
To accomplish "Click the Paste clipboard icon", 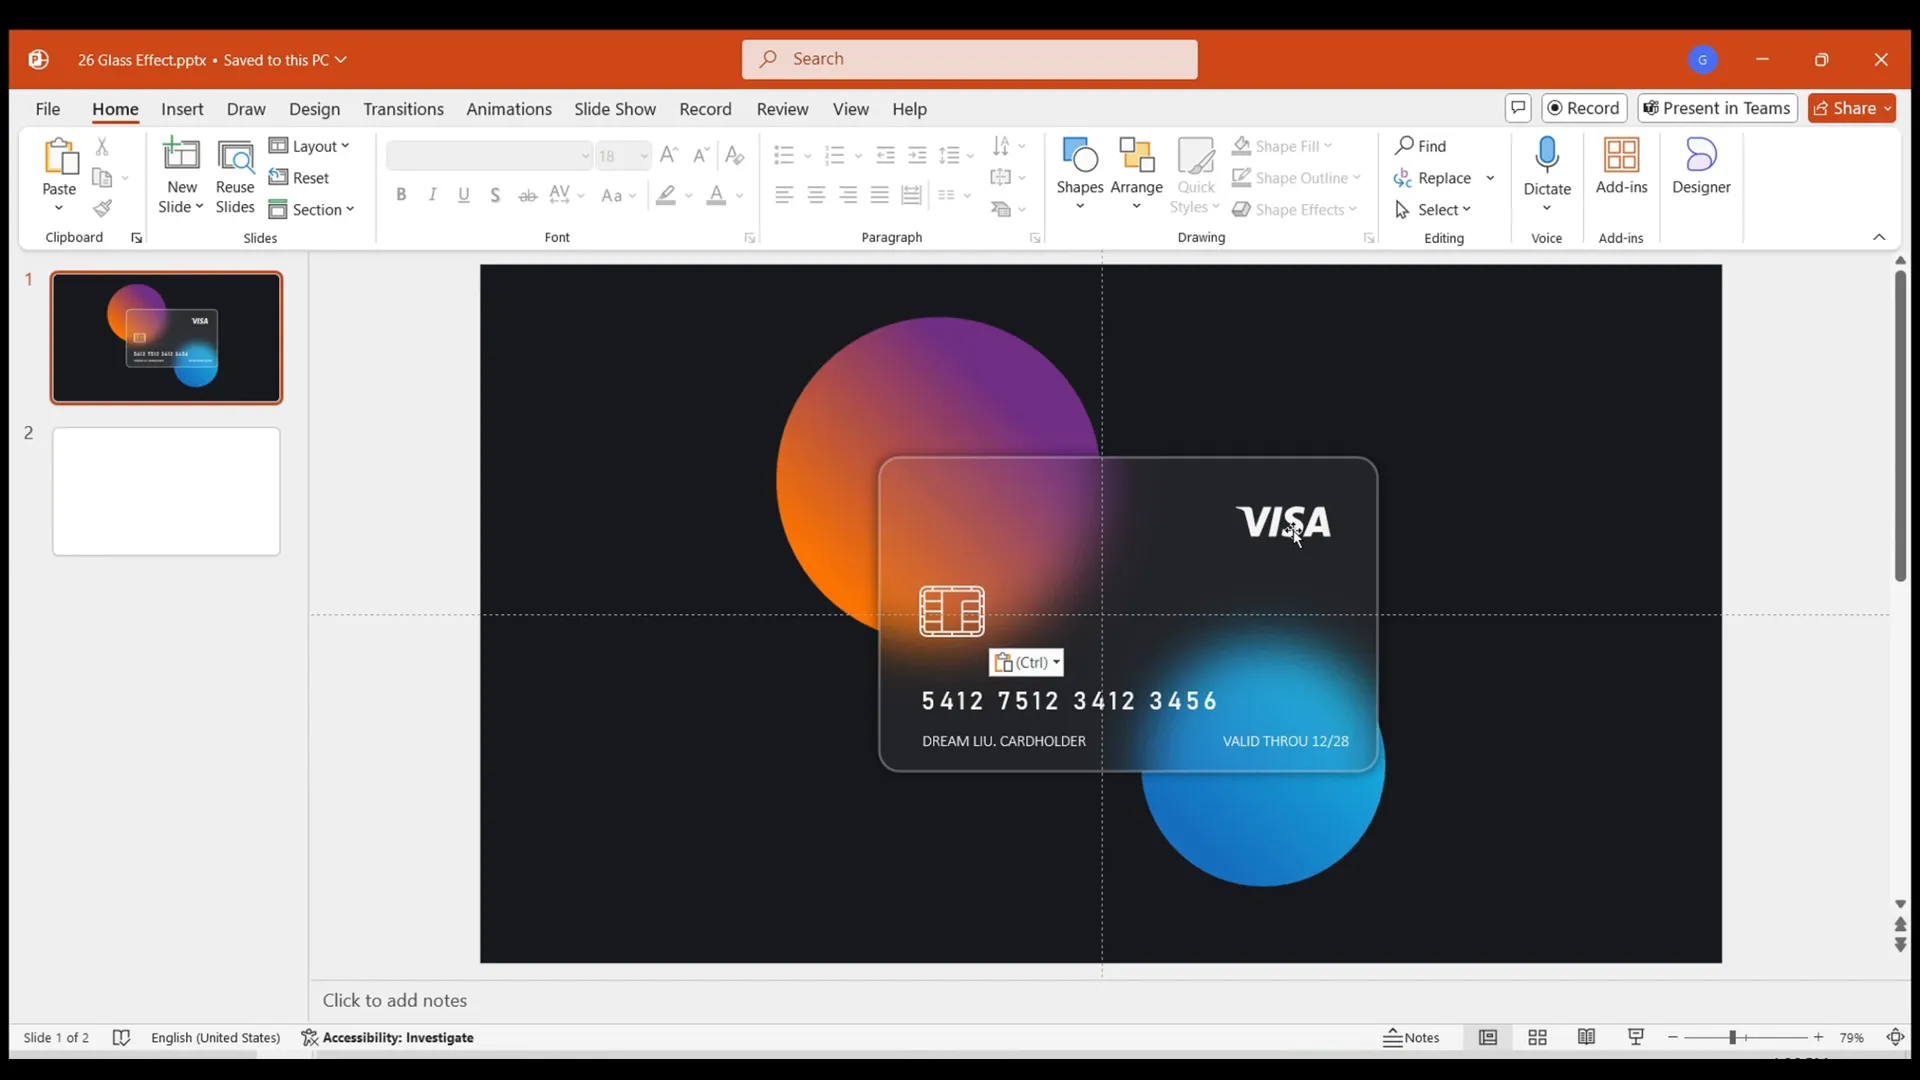I will coord(60,156).
